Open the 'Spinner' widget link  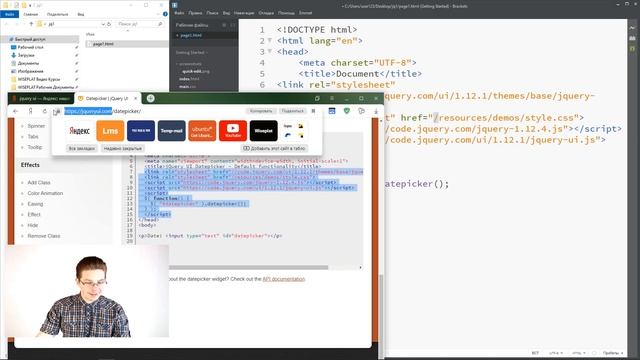point(36,126)
